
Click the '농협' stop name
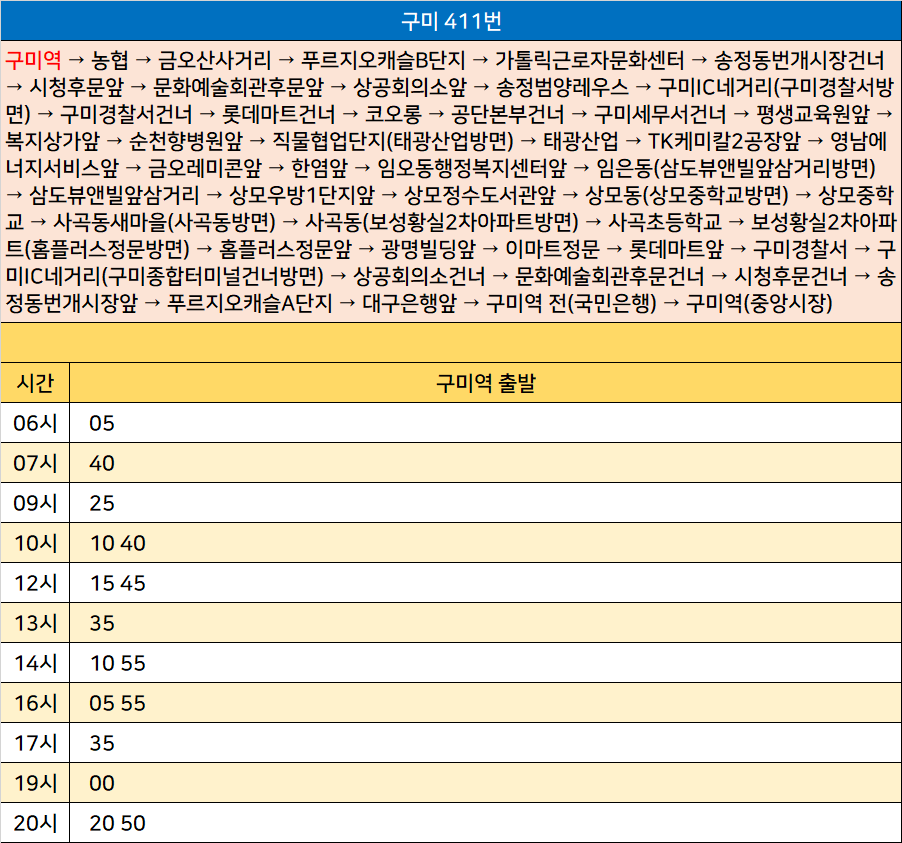[110, 59]
